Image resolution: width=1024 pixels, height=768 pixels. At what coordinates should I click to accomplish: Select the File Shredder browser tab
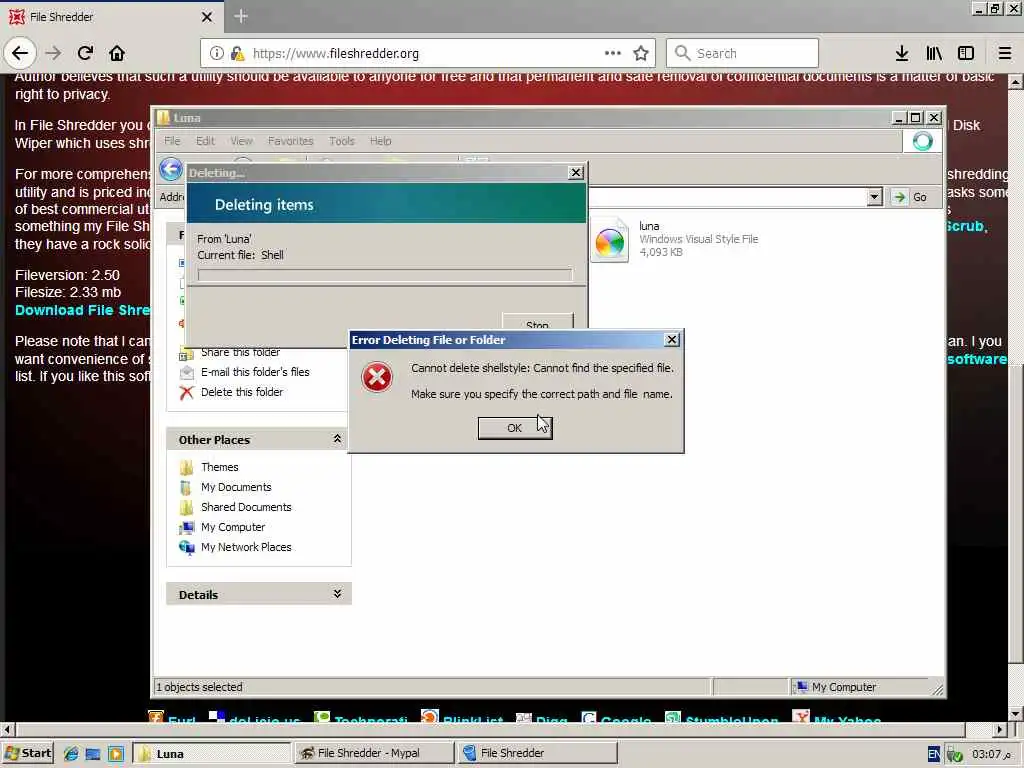click(111, 16)
